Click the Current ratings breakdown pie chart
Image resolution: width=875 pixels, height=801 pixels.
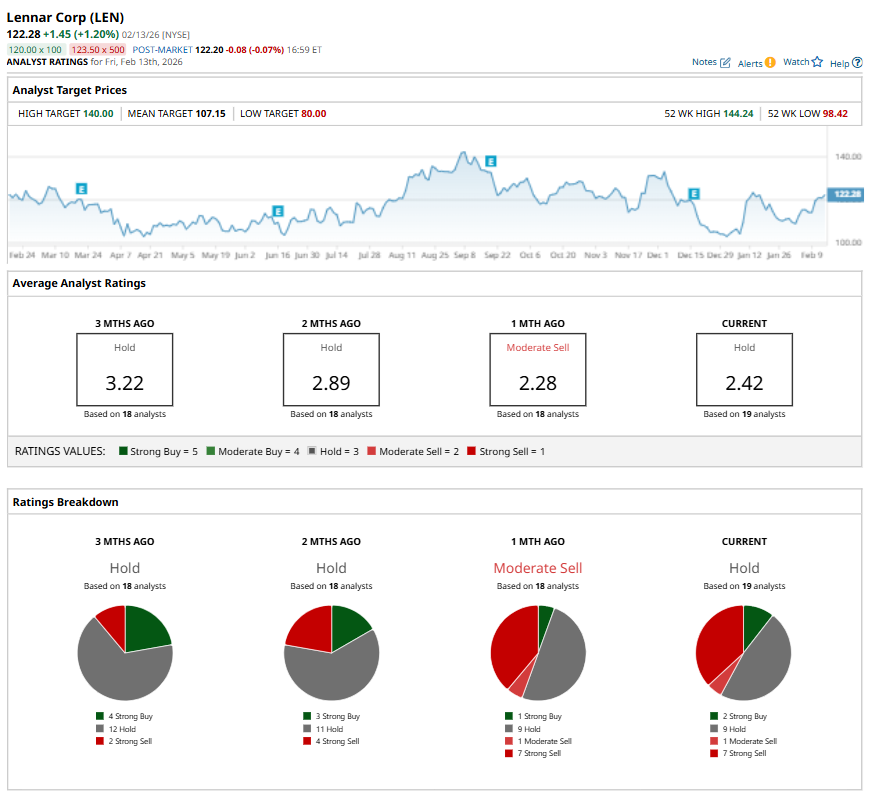(x=743, y=652)
